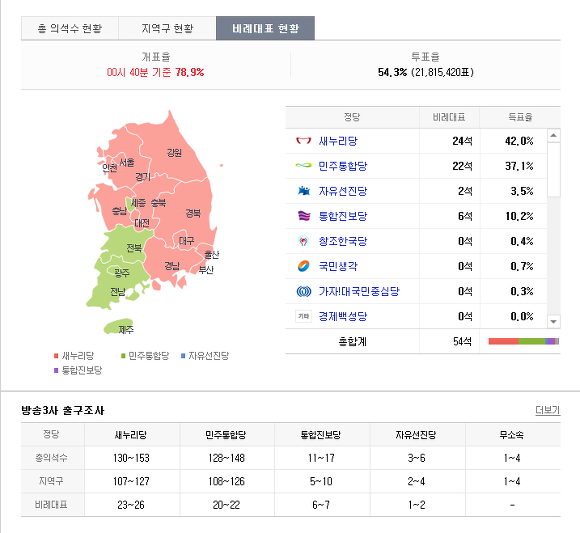Click the green 민주통합당 legend swatch
Image resolution: width=580 pixels, height=533 pixels.
point(123,356)
